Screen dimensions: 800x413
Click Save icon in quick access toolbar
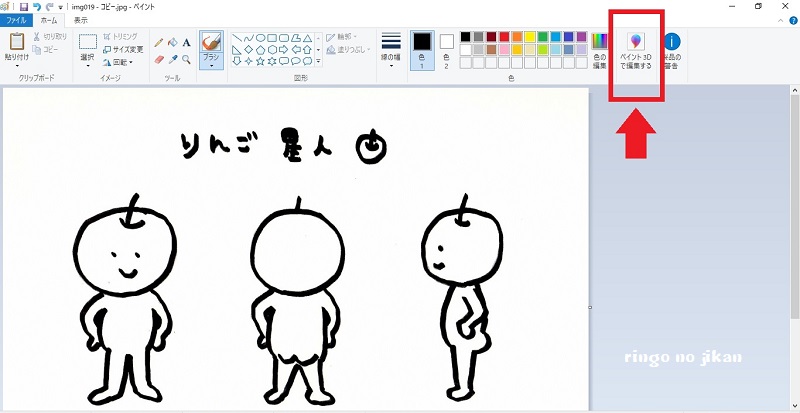23,7
